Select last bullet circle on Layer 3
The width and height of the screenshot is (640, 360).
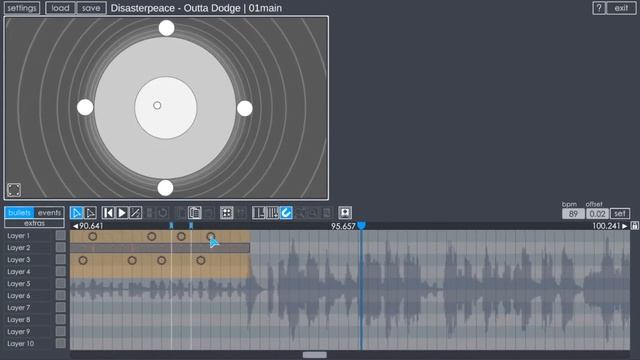(x=201, y=260)
